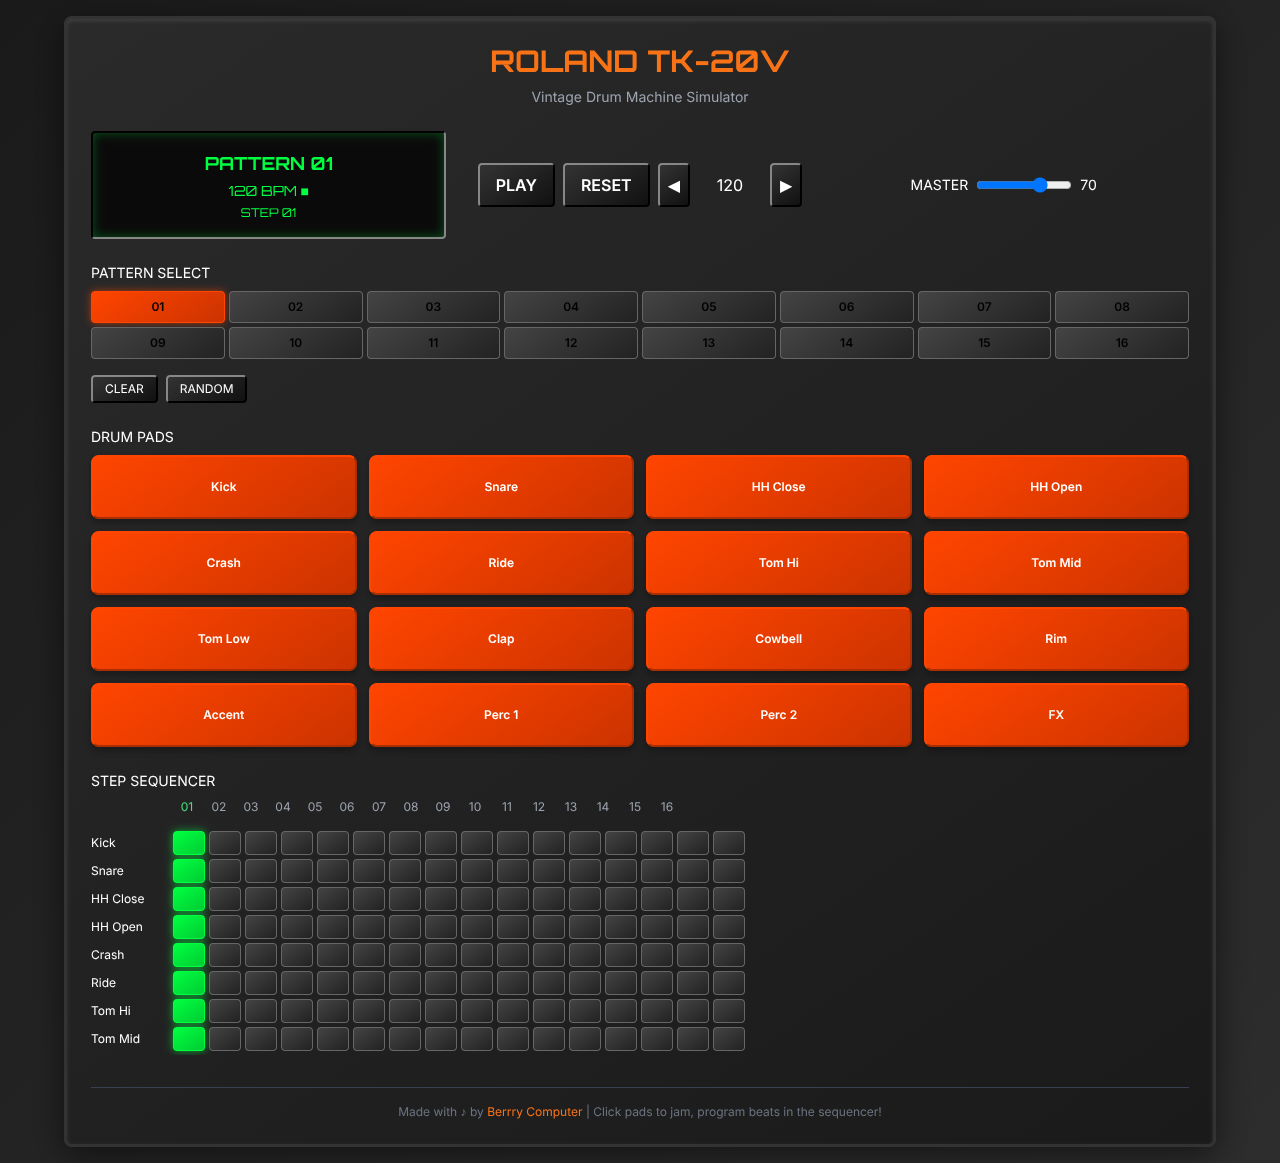1280x1163 pixels.
Task: Play the Cowbell pad
Action: tap(778, 639)
